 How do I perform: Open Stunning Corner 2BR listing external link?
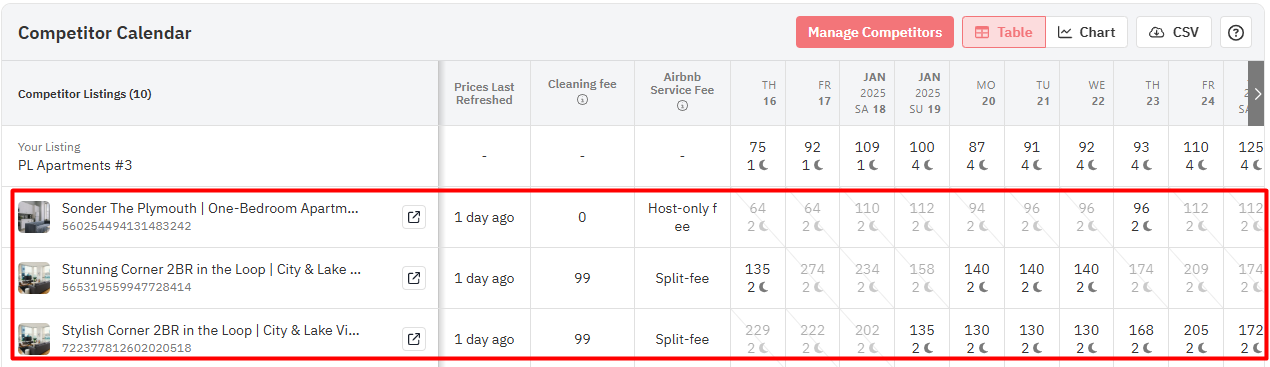pos(414,278)
